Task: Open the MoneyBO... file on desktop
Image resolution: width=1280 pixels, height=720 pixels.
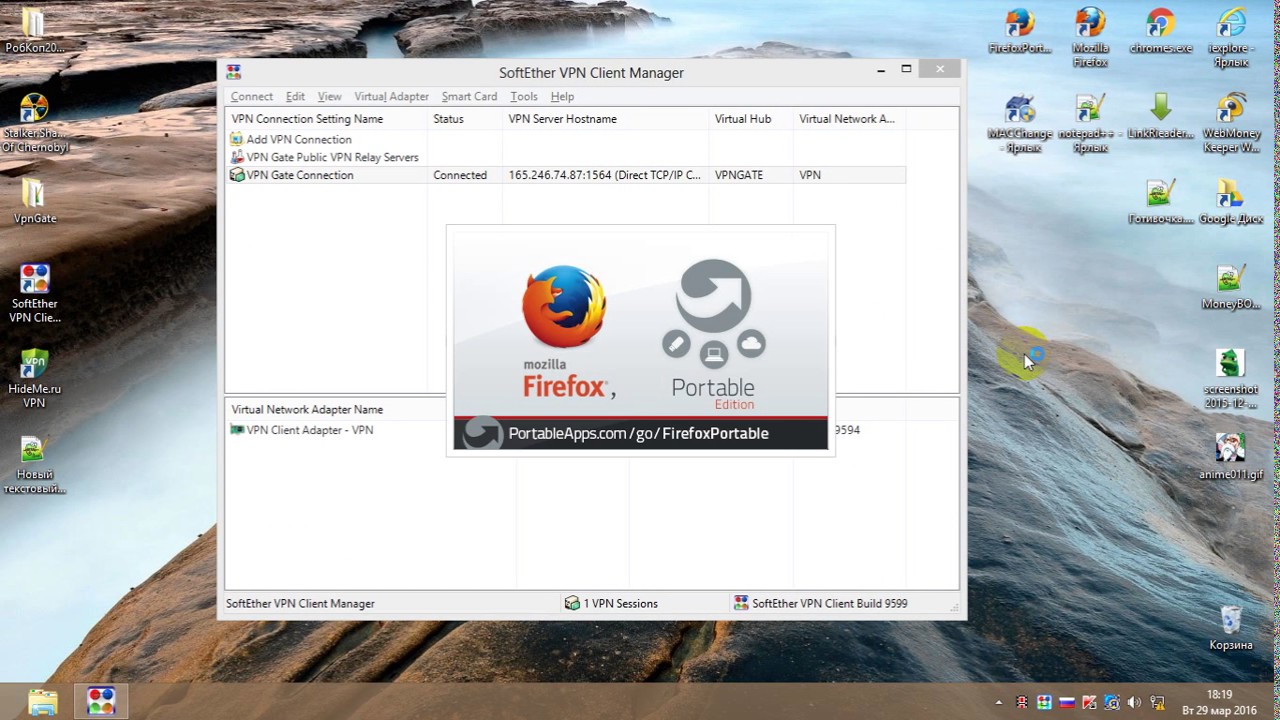Action: (1230, 286)
